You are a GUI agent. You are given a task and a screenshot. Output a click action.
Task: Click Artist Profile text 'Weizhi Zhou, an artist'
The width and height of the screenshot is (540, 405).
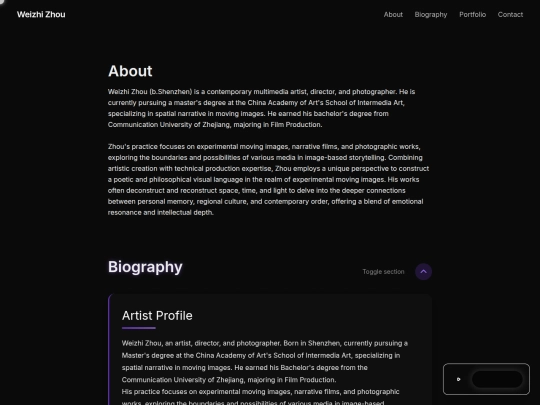pos(264,361)
